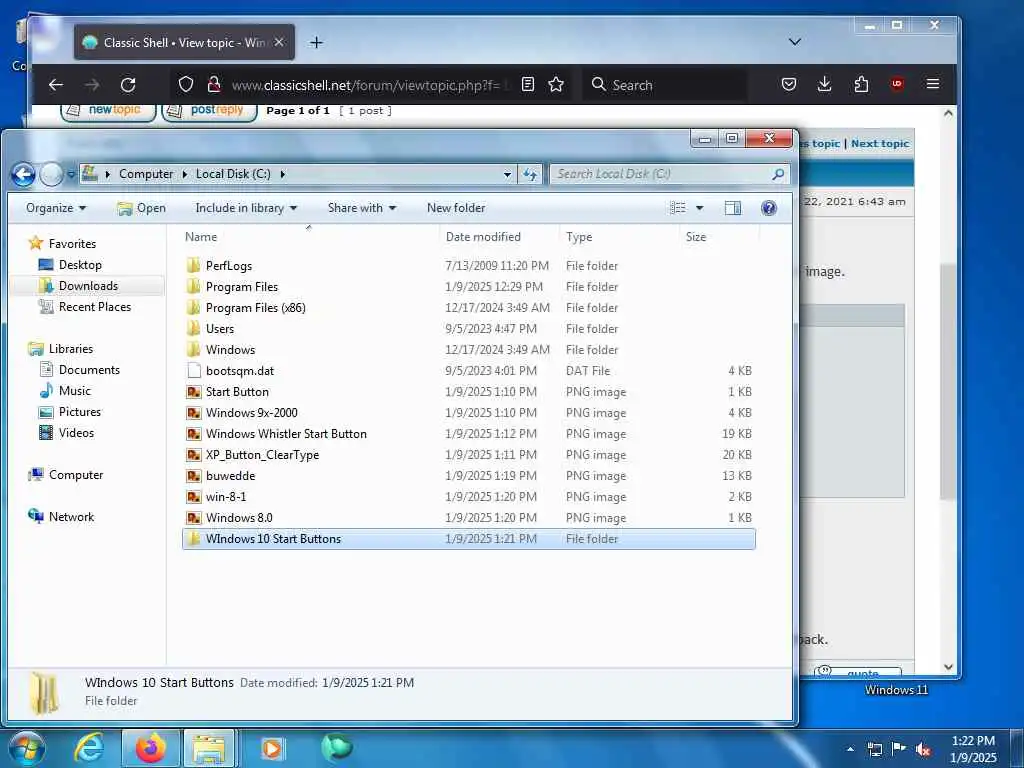Reload the page in Firefox

click(128, 85)
